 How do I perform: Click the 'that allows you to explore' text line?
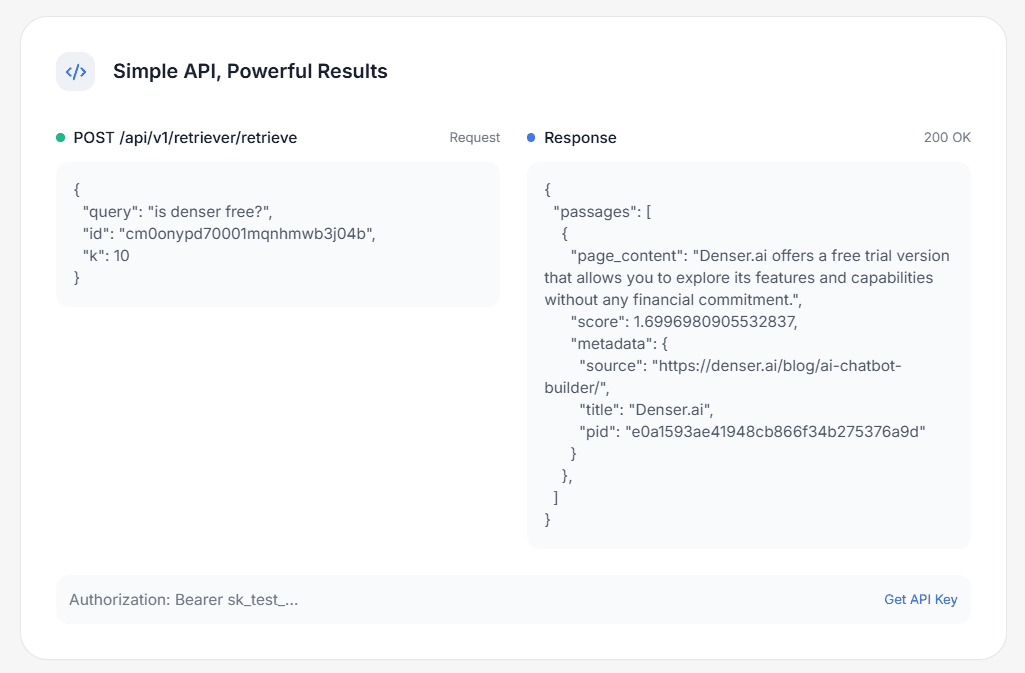(739, 278)
